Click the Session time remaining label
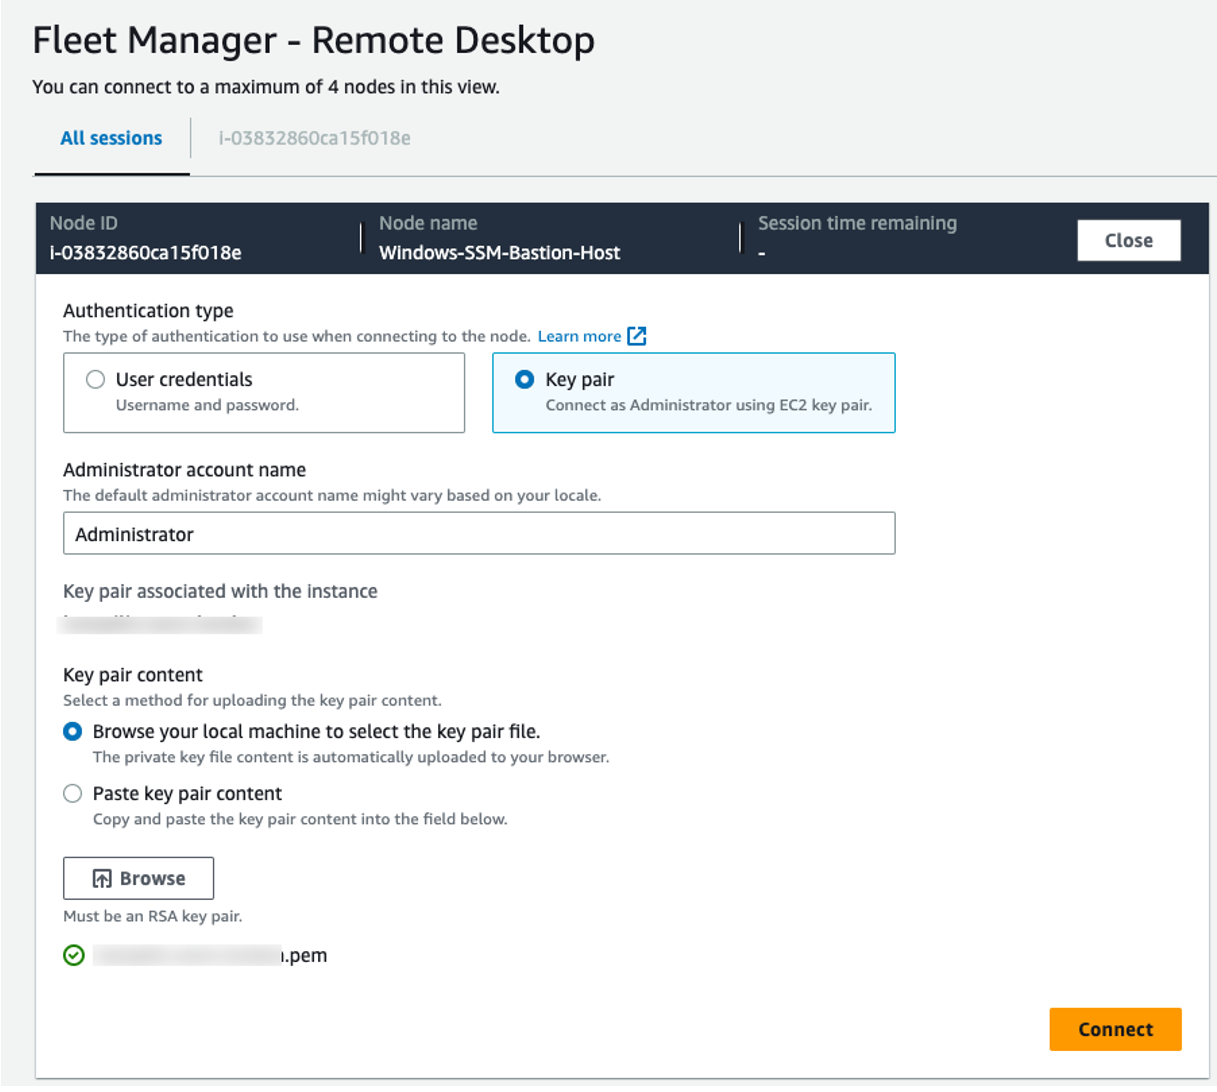This screenshot has height=1092, width=1217. click(857, 223)
